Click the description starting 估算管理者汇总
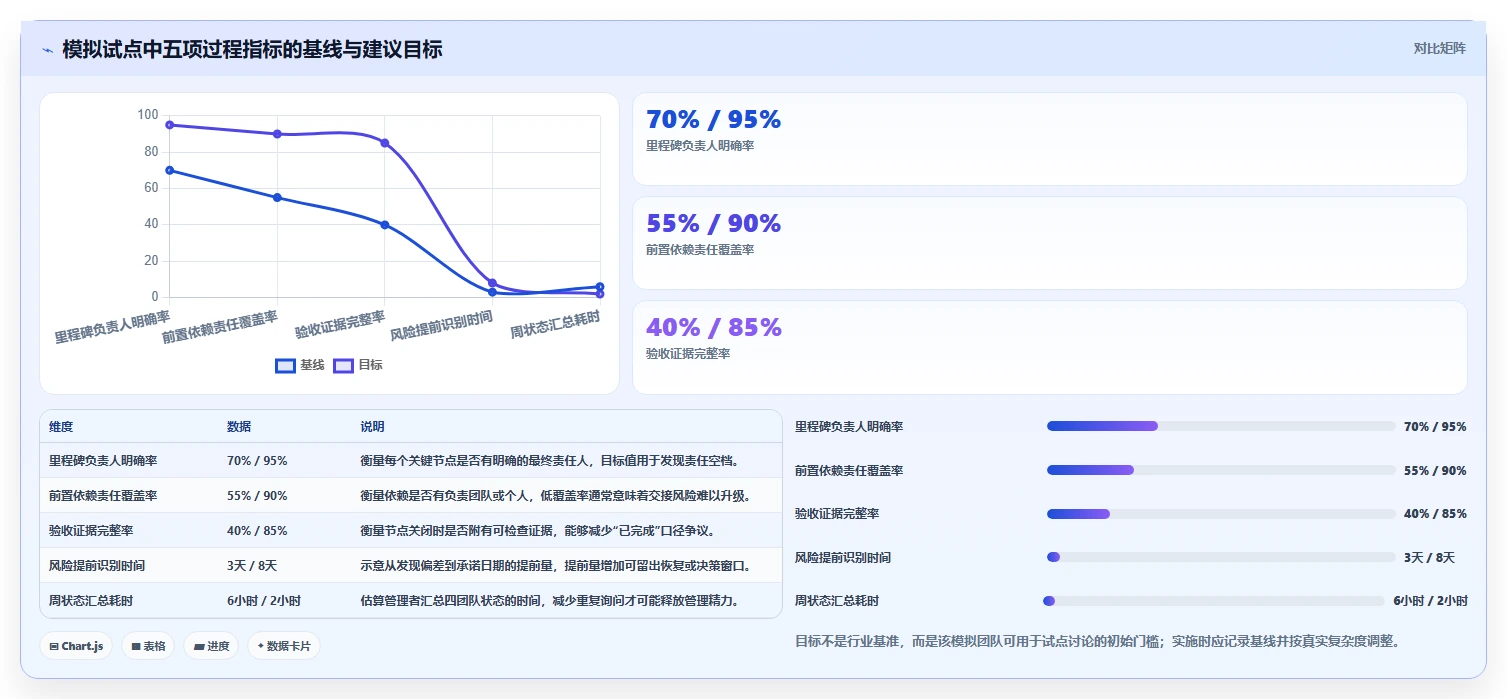 point(550,601)
